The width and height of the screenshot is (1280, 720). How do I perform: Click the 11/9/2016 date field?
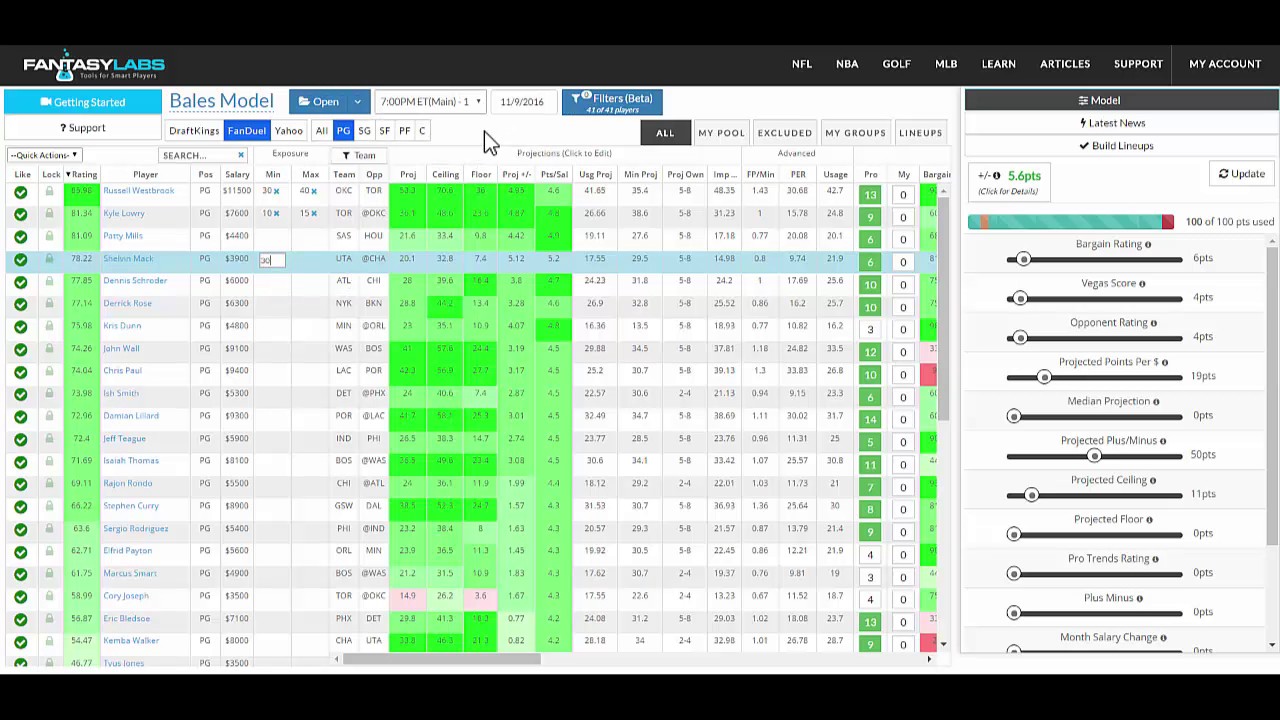522,102
